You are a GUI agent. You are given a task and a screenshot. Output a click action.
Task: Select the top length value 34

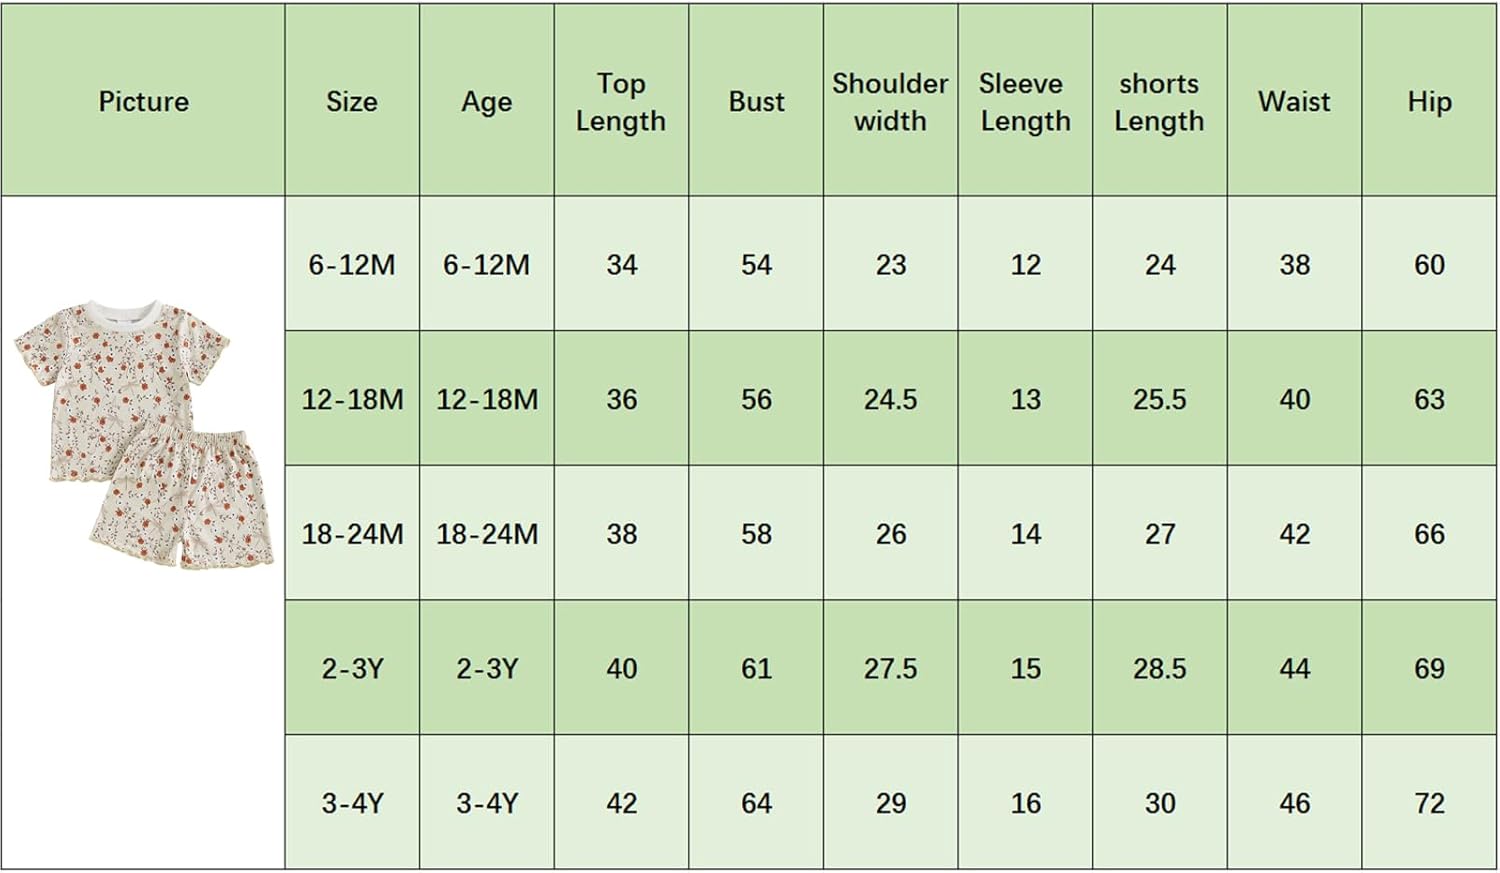tap(621, 265)
